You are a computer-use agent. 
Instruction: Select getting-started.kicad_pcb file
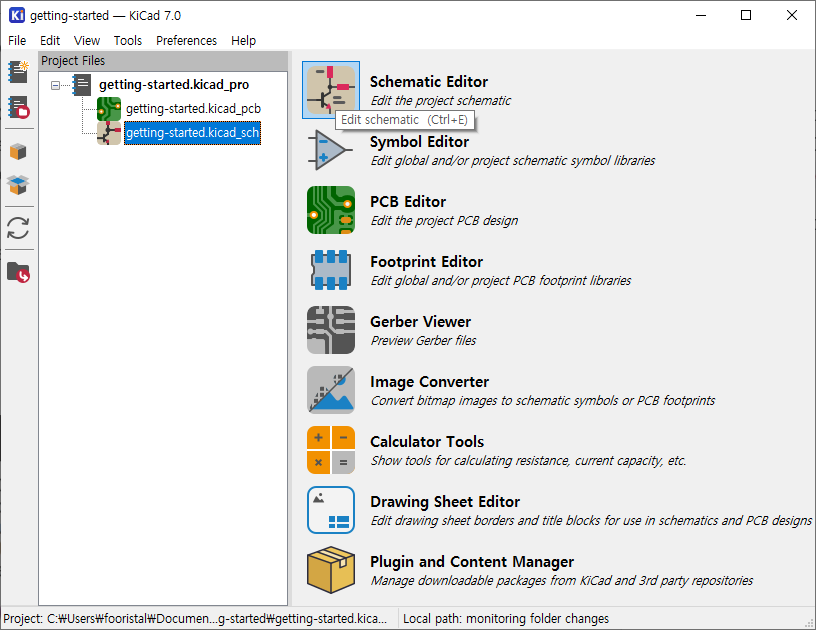[x=193, y=109]
